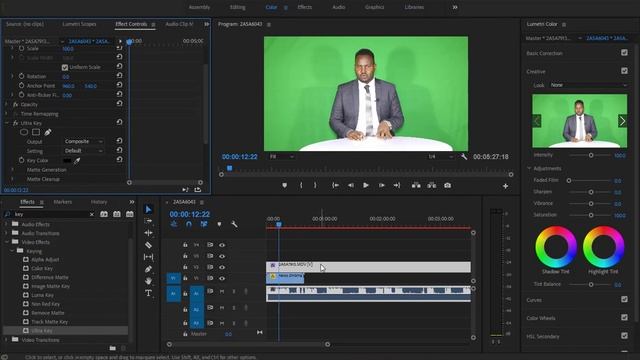
Task: Click Add Marker in program monitor
Action: tap(284, 185)
